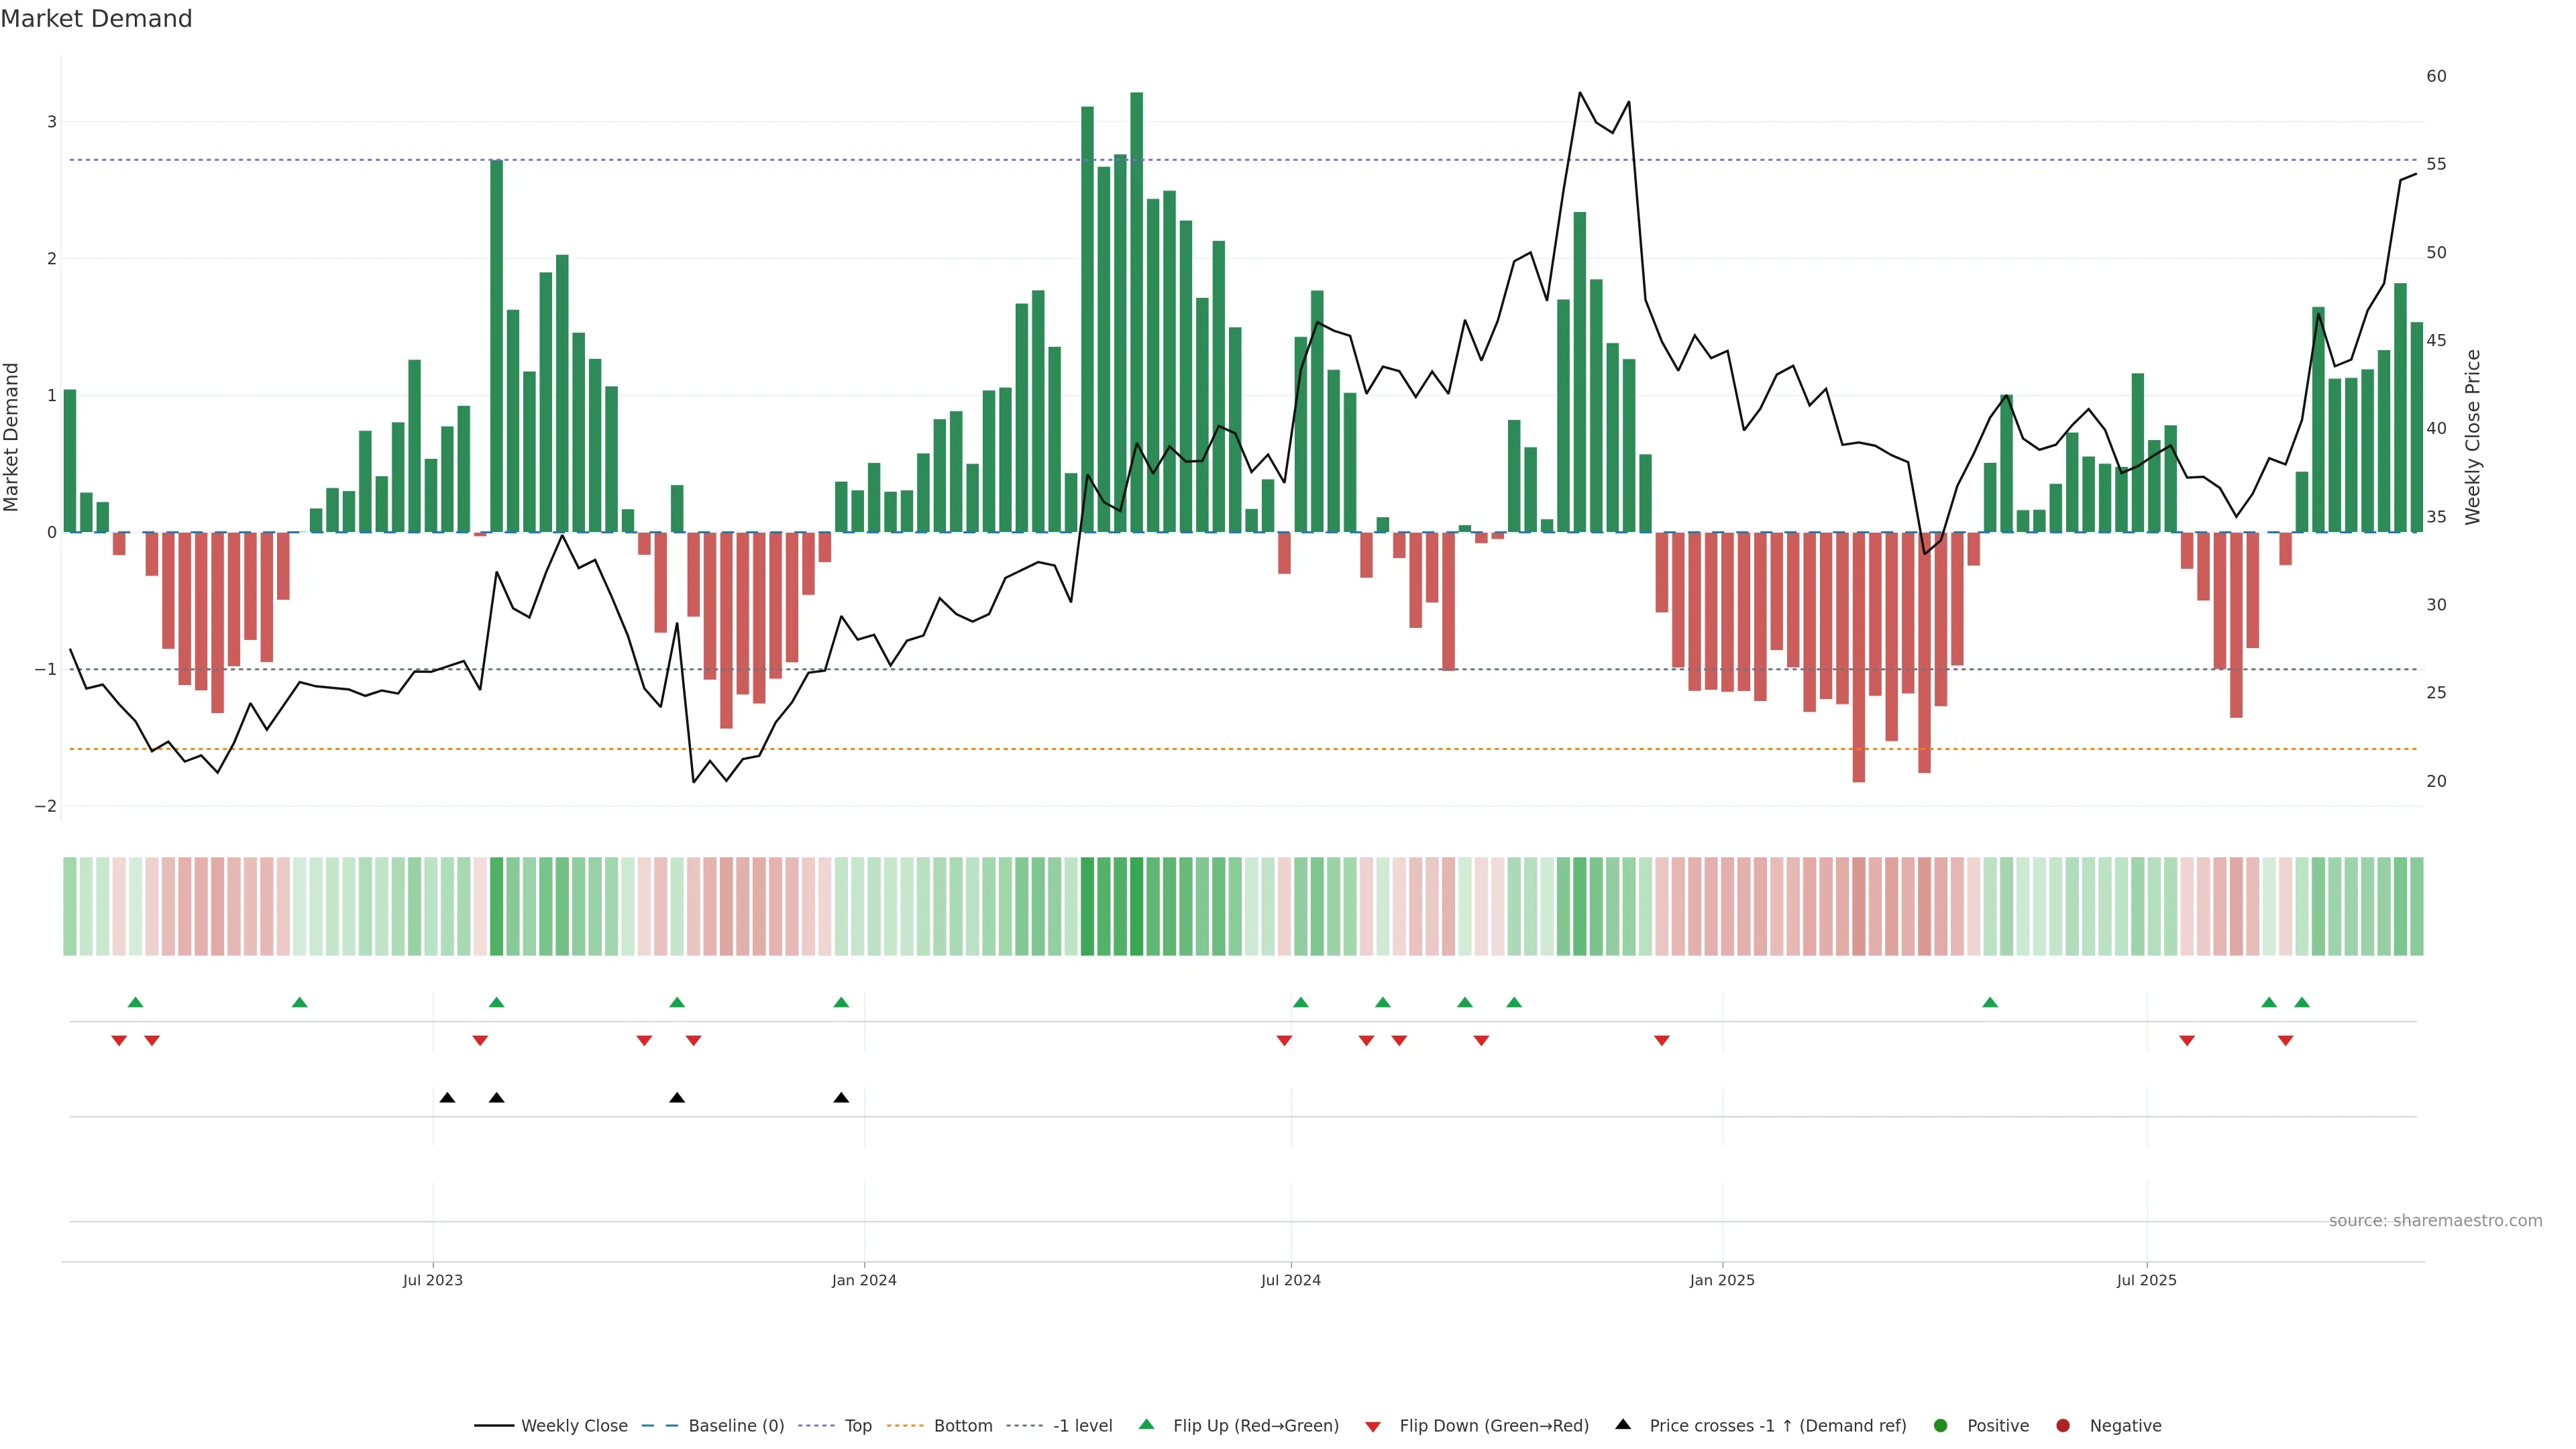Click the darkest green heatmap strip cell
Image resolution: width=2576 pixels, height=1449 pixels.
point(1136,906)
